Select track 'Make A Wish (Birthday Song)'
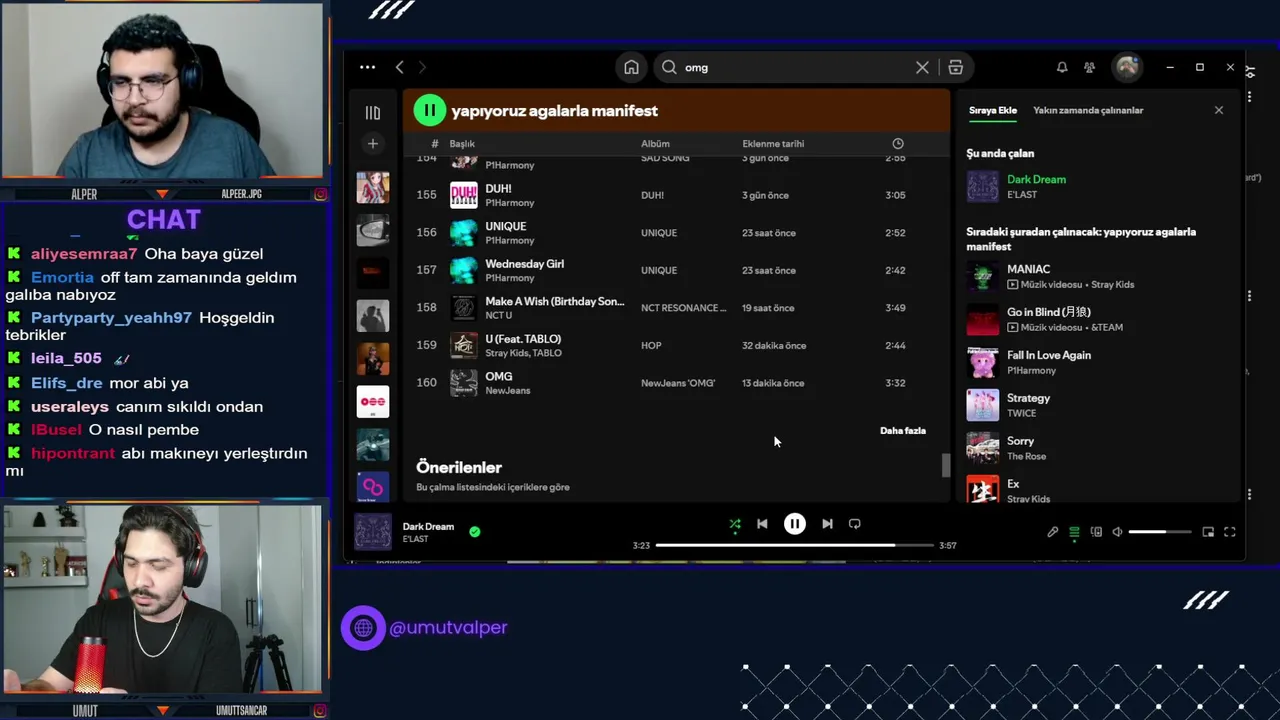The image size is (1280, 720). click(x=677, y=308)
